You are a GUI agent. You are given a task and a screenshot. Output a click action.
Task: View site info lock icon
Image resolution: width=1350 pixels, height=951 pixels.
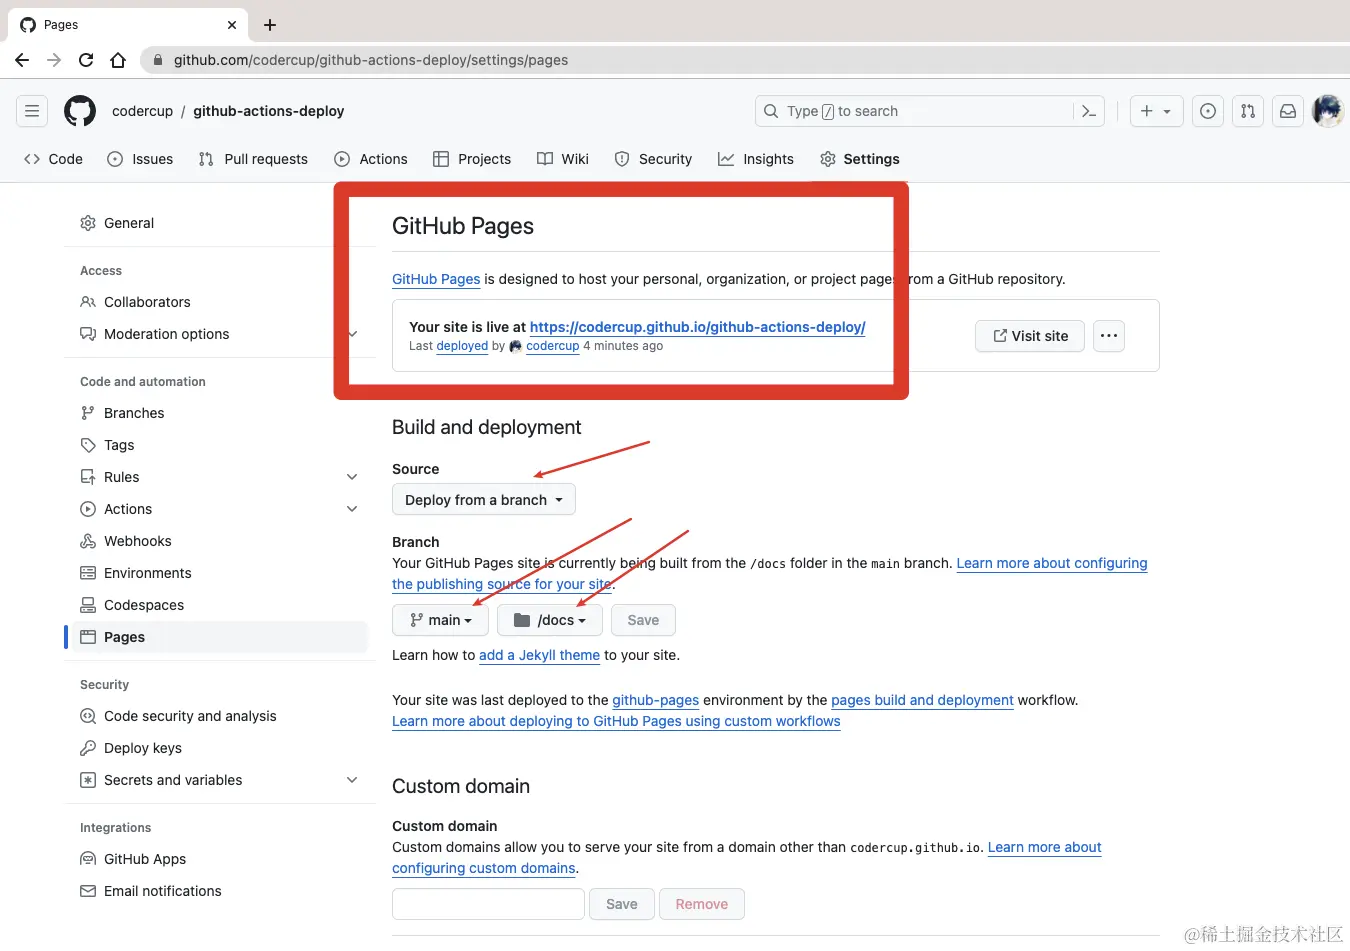(157, 60)
